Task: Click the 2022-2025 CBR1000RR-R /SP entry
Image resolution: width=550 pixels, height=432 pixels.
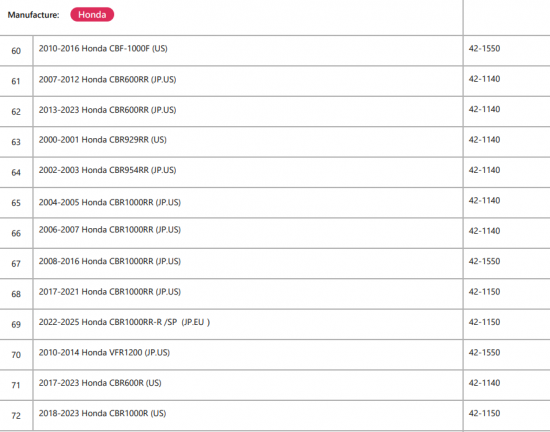Action: 124,322
